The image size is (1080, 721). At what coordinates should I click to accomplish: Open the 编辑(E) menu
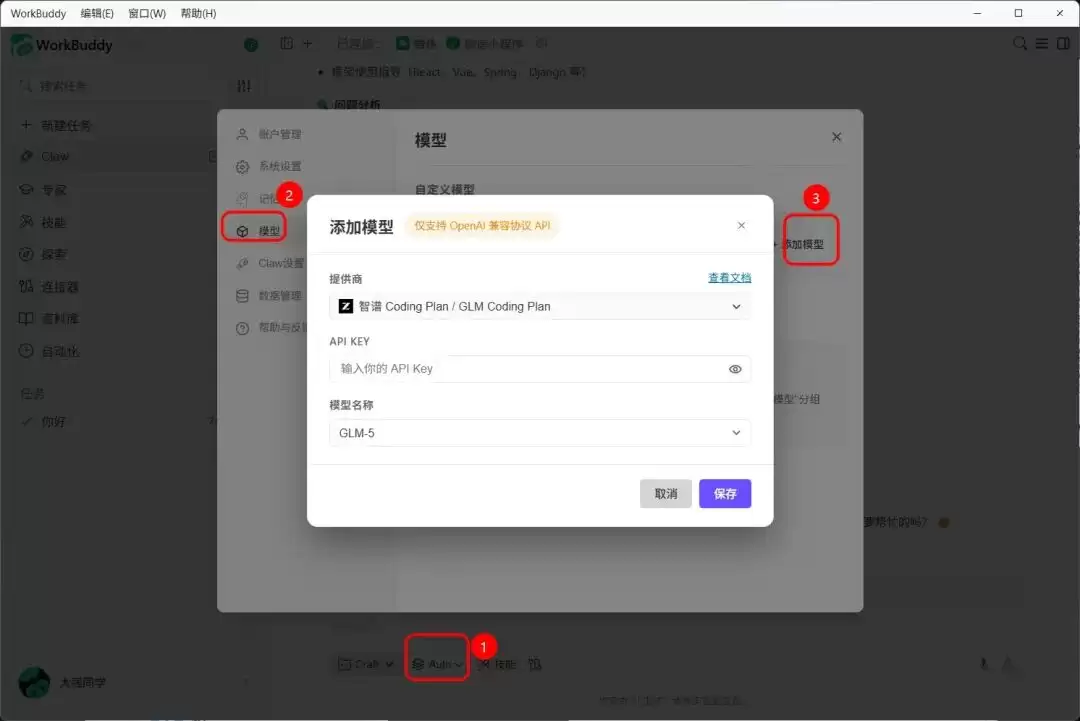click(x=97, y=13)
